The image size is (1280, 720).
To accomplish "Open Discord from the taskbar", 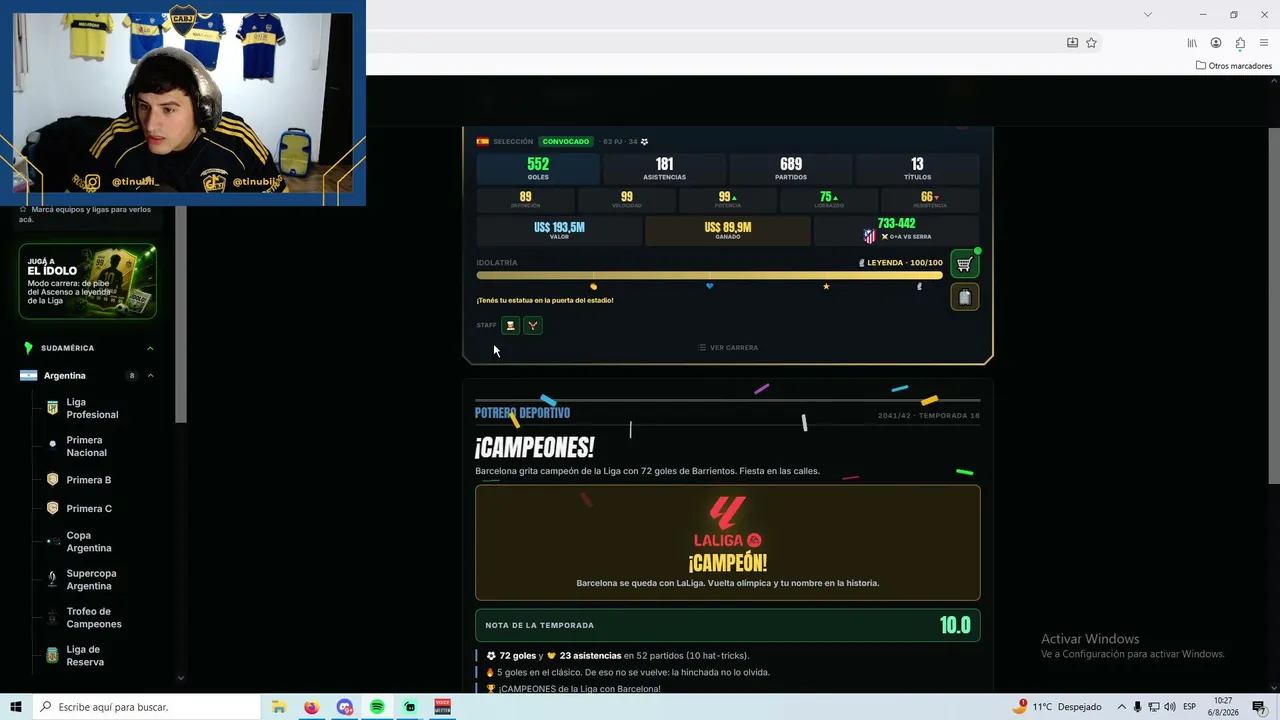I will click(x=345, y=707).
